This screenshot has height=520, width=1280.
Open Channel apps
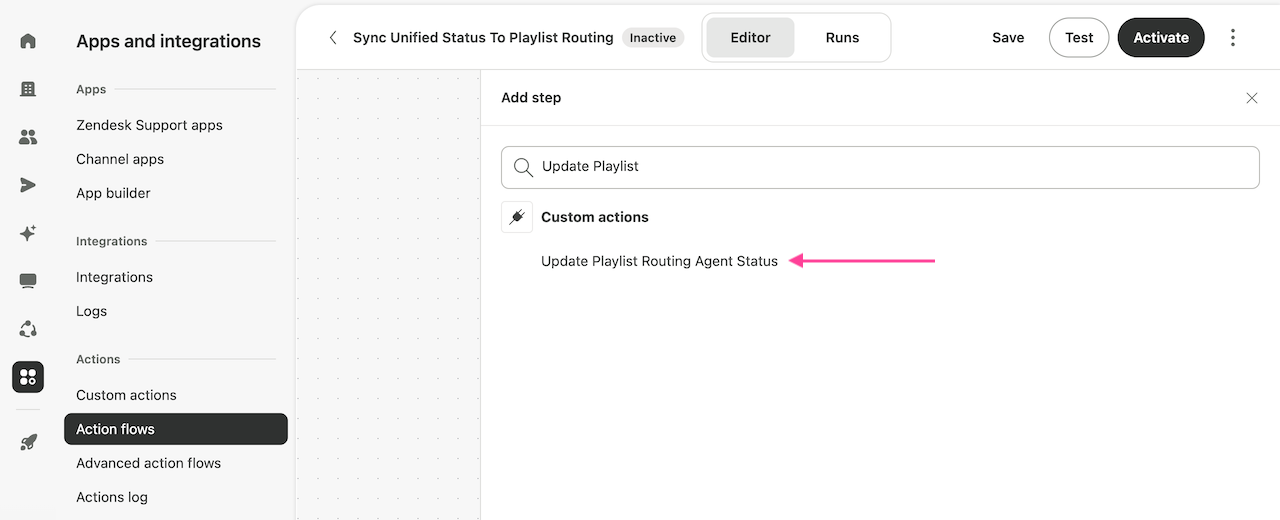pyautogui.click(x=120, y=159)
